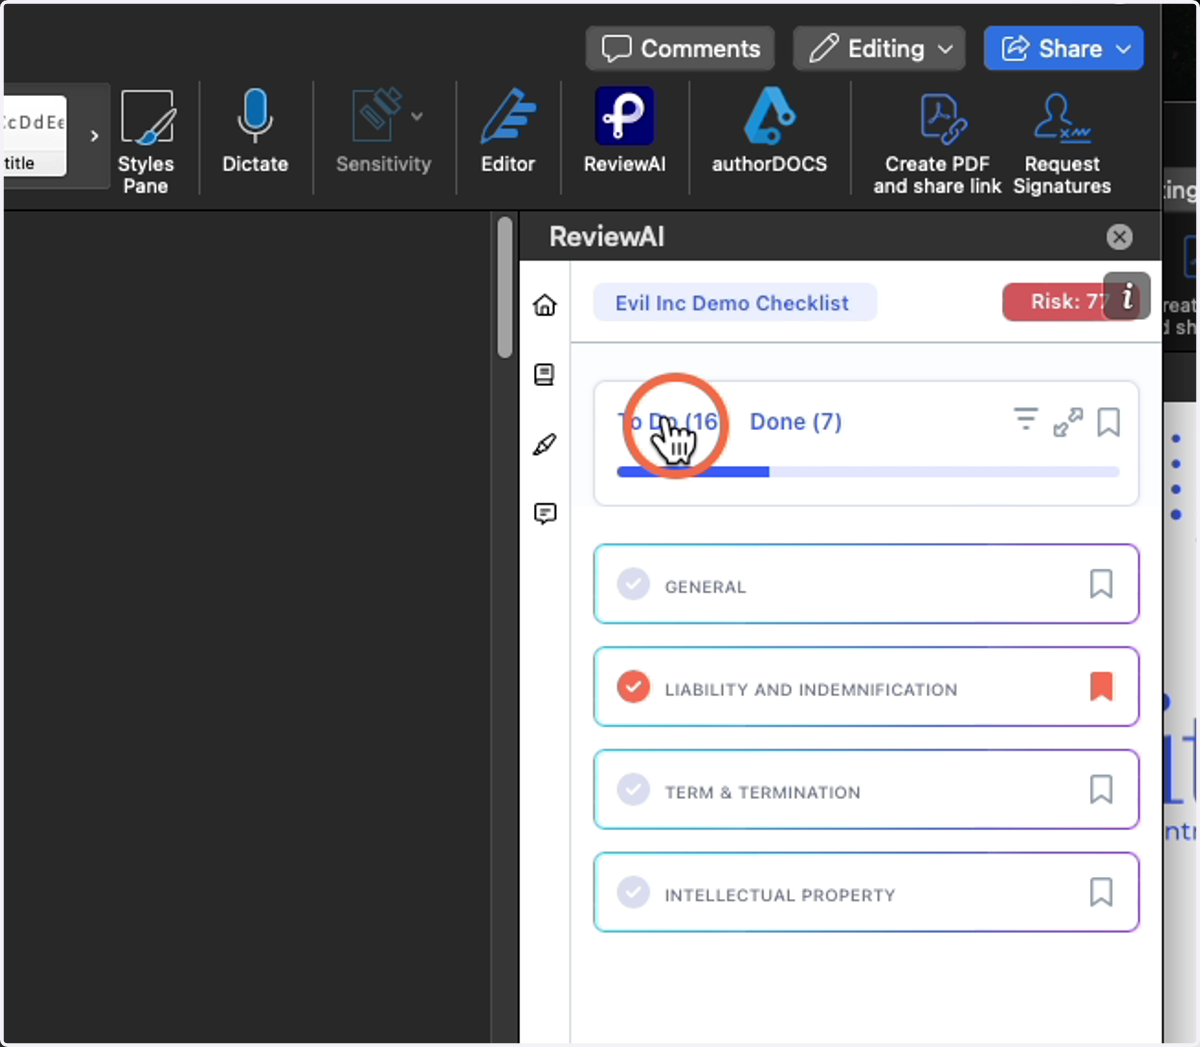Open the Sensitivity ribbon button
This screenshot has height=1047, width=1200.
384,131
